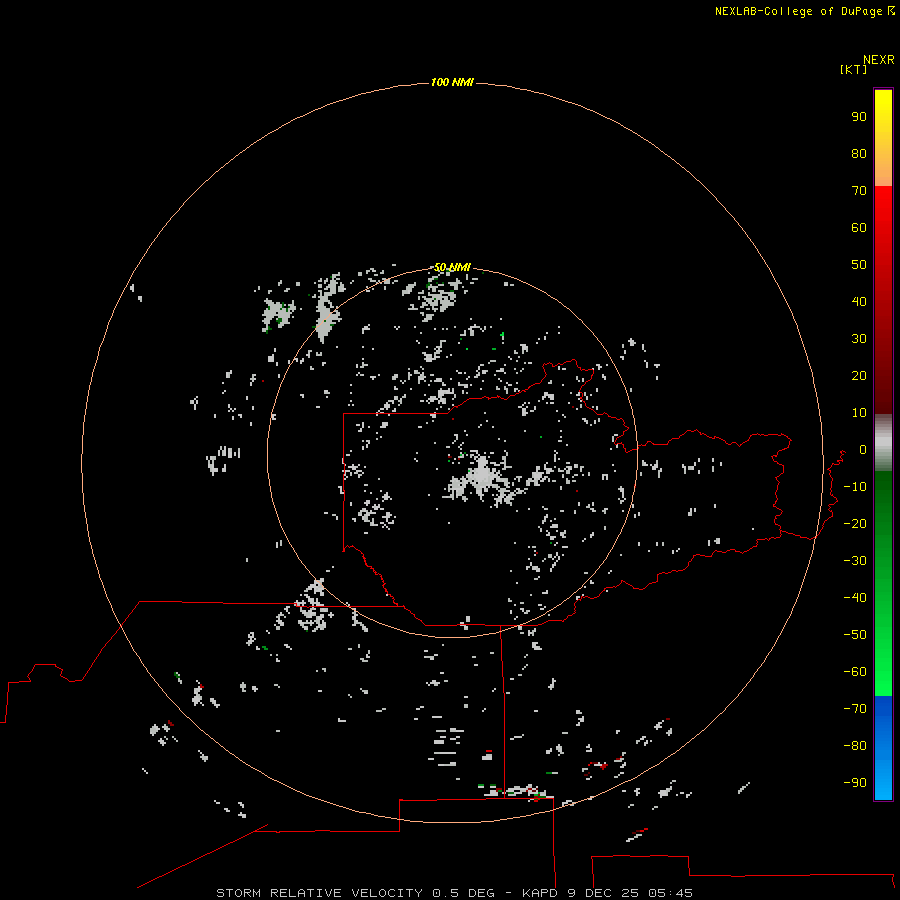Click the 05:45 timestamp in the caption
This screenshot has width=900, height=900.
click(x=670, y=893)
